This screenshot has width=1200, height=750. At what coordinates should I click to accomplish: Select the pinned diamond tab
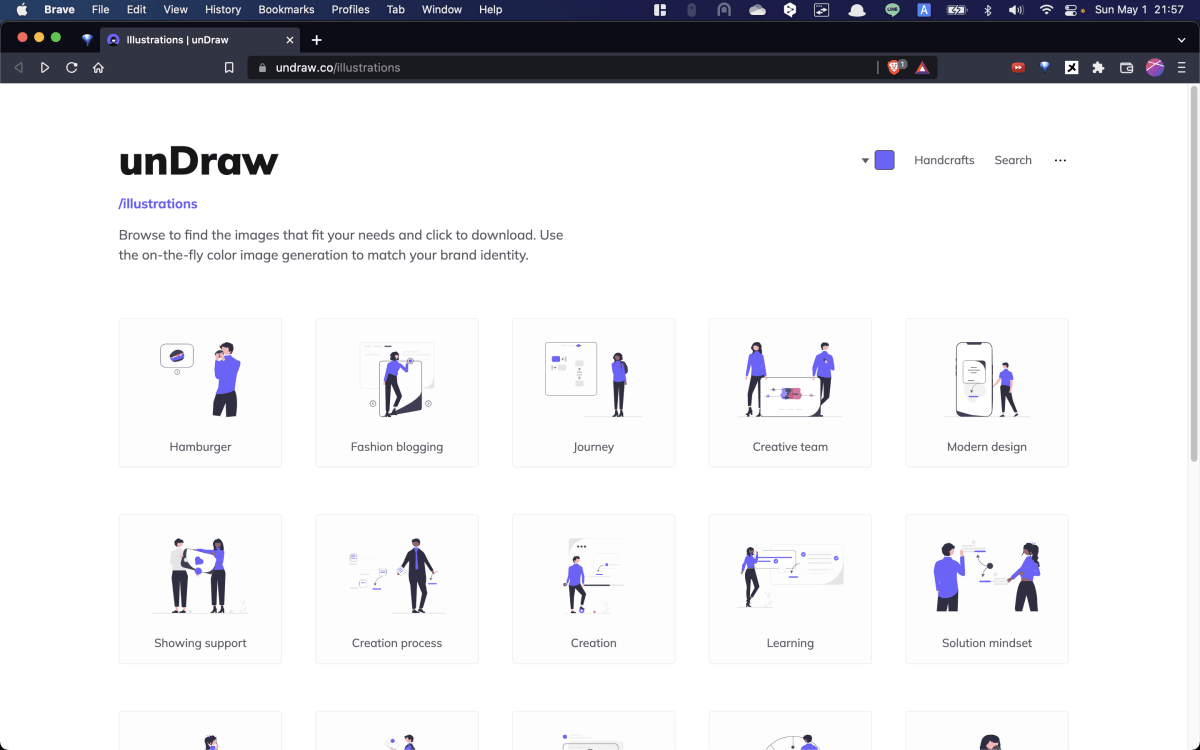point(87,40)
